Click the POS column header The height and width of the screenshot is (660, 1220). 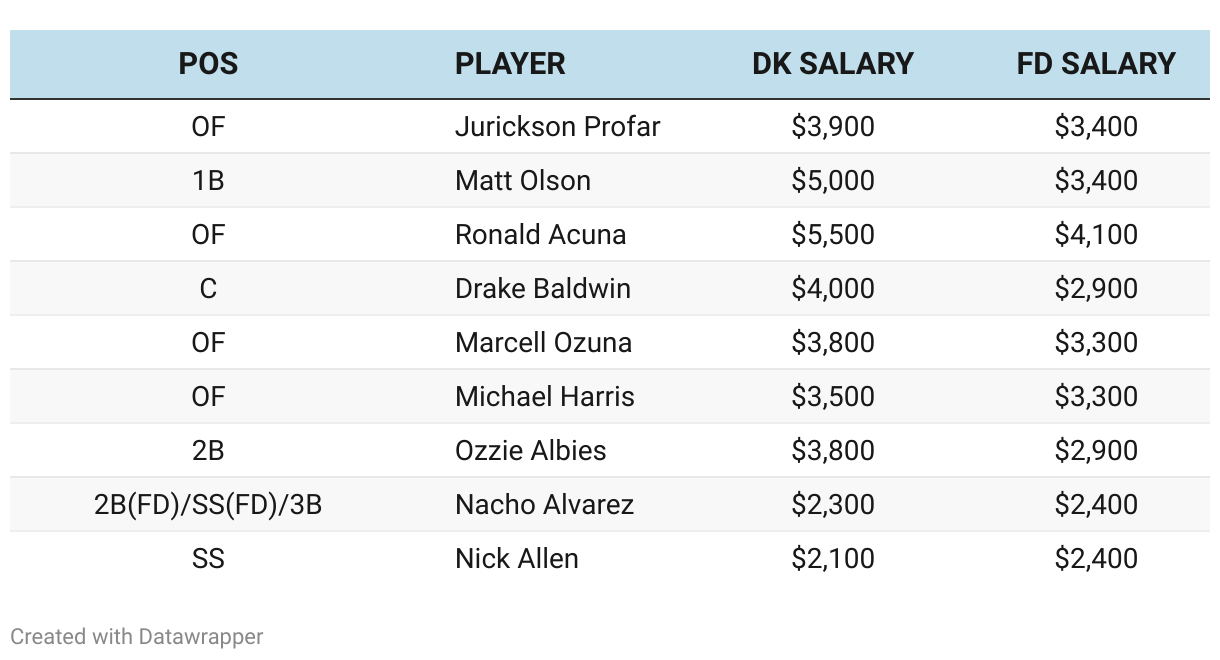pyautogui.click(x=208, y=64)
